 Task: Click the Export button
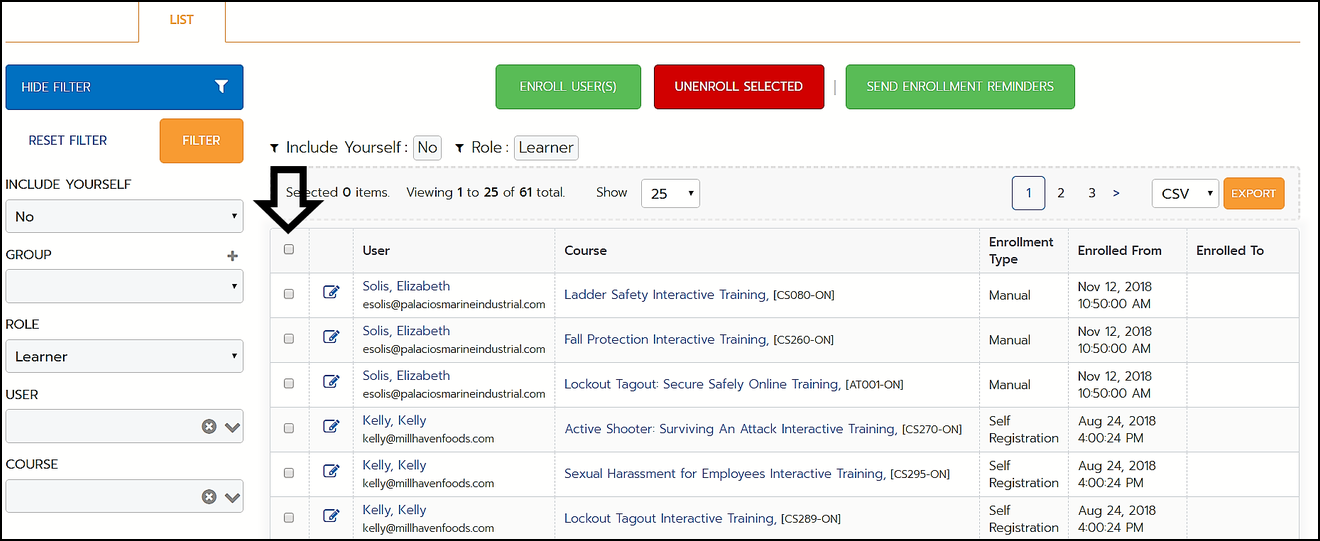pos(1253,194)
